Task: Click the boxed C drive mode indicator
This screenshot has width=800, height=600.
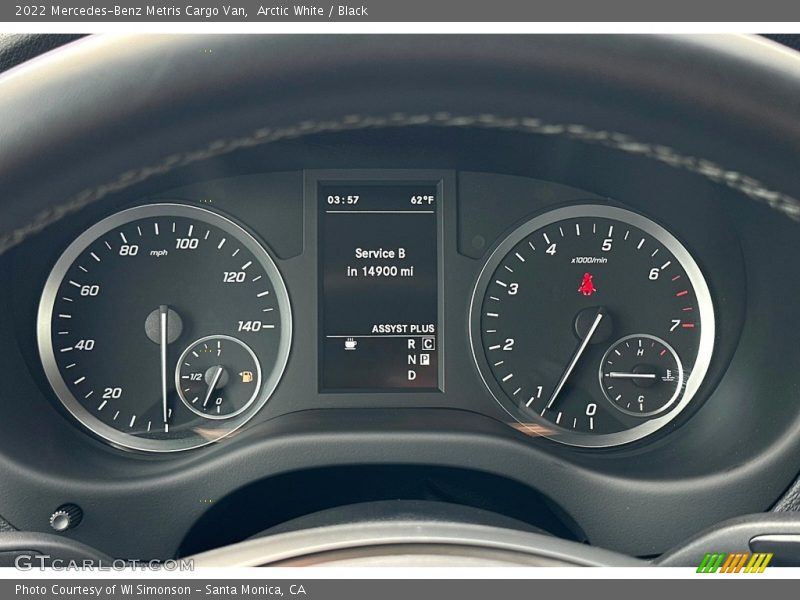Action: click(x=428, y=344)
